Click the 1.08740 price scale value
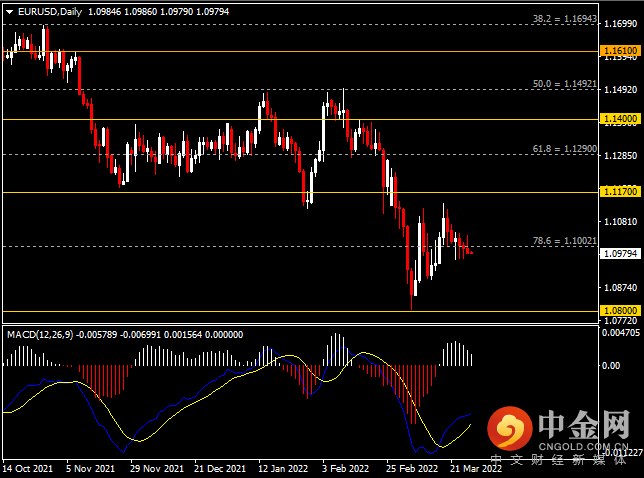 621,288
